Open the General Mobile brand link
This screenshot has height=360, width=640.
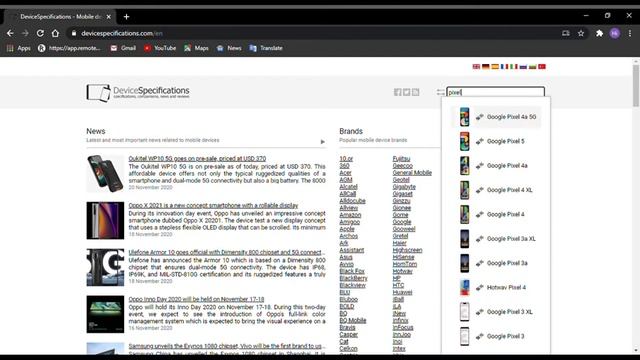(412, 173)
